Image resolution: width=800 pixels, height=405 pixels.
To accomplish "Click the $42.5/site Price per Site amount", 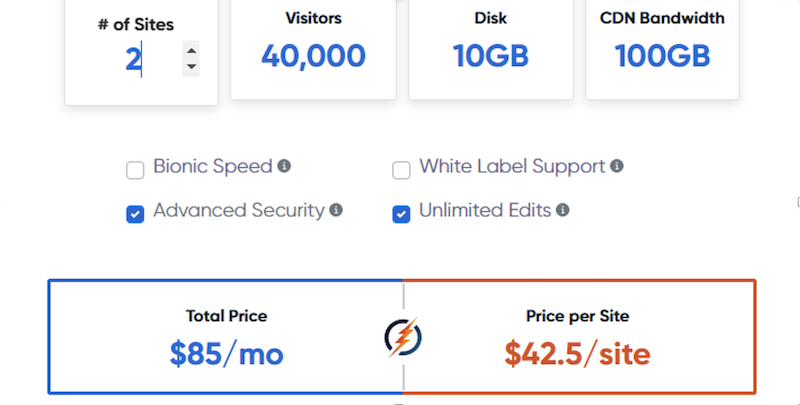I will 578,353.
